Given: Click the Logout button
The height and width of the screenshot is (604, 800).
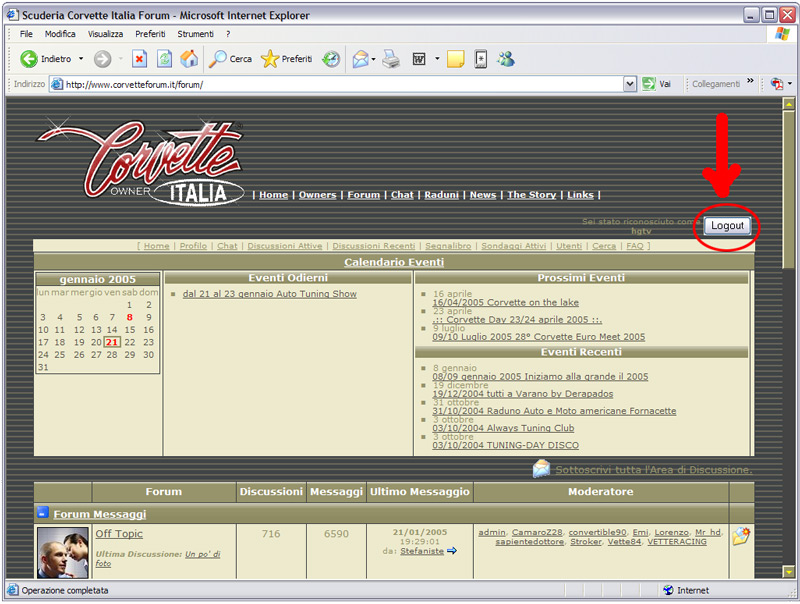Looking at the screenshot, I should coord(727,225).
